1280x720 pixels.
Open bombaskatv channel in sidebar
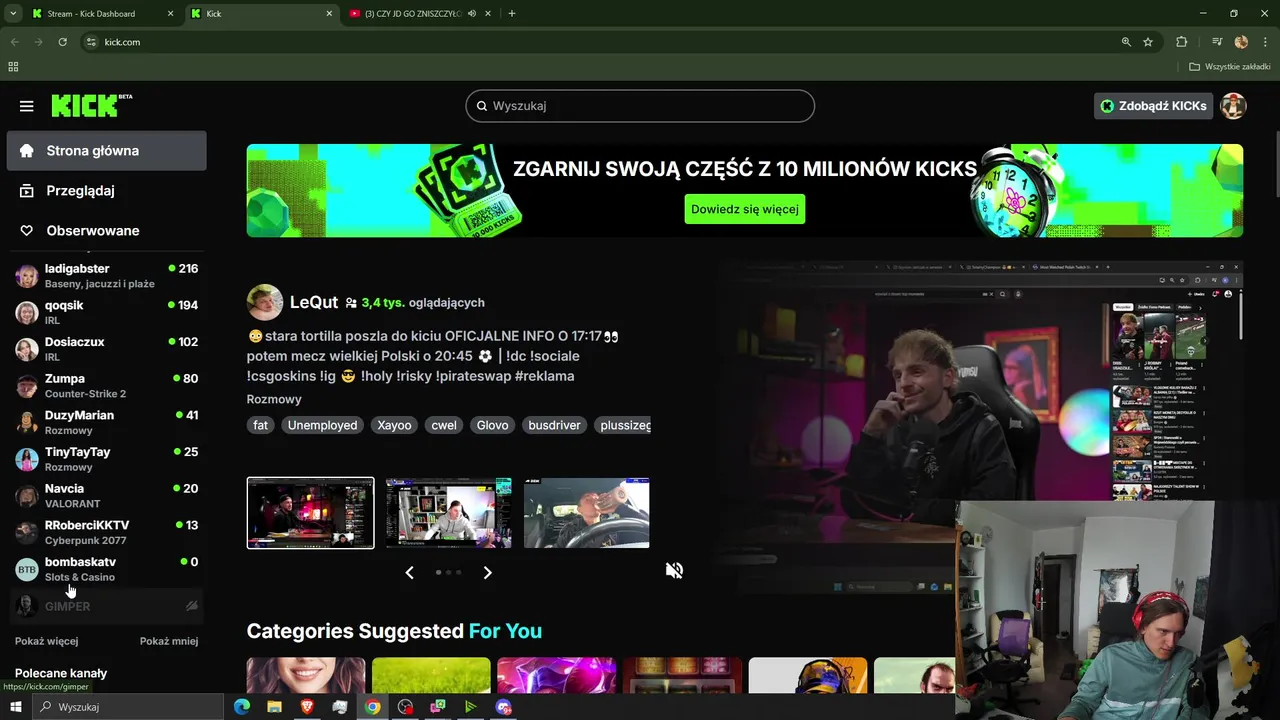coord(107,569)
